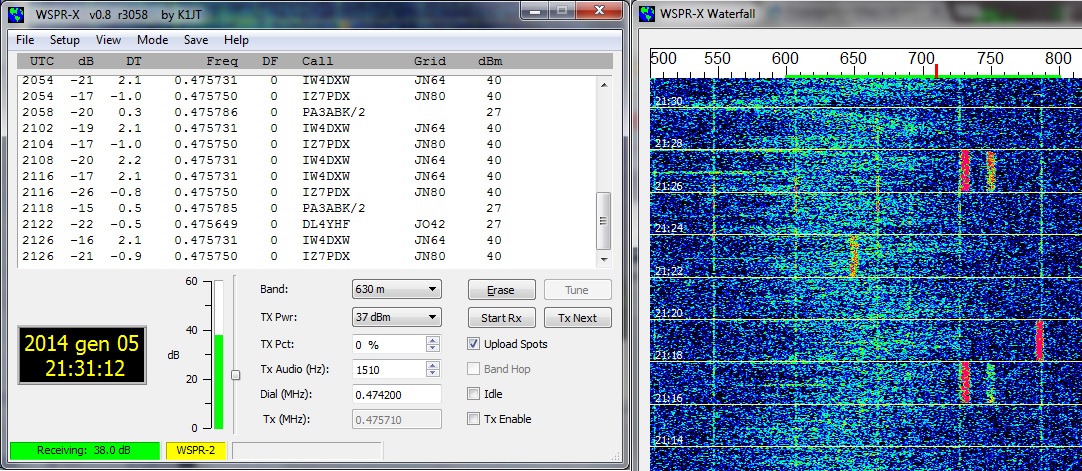This screenshot has width=1082, height=471.
Task: Click the red signal trace near 21:18 in waterfall
Action: [1039, 340]
